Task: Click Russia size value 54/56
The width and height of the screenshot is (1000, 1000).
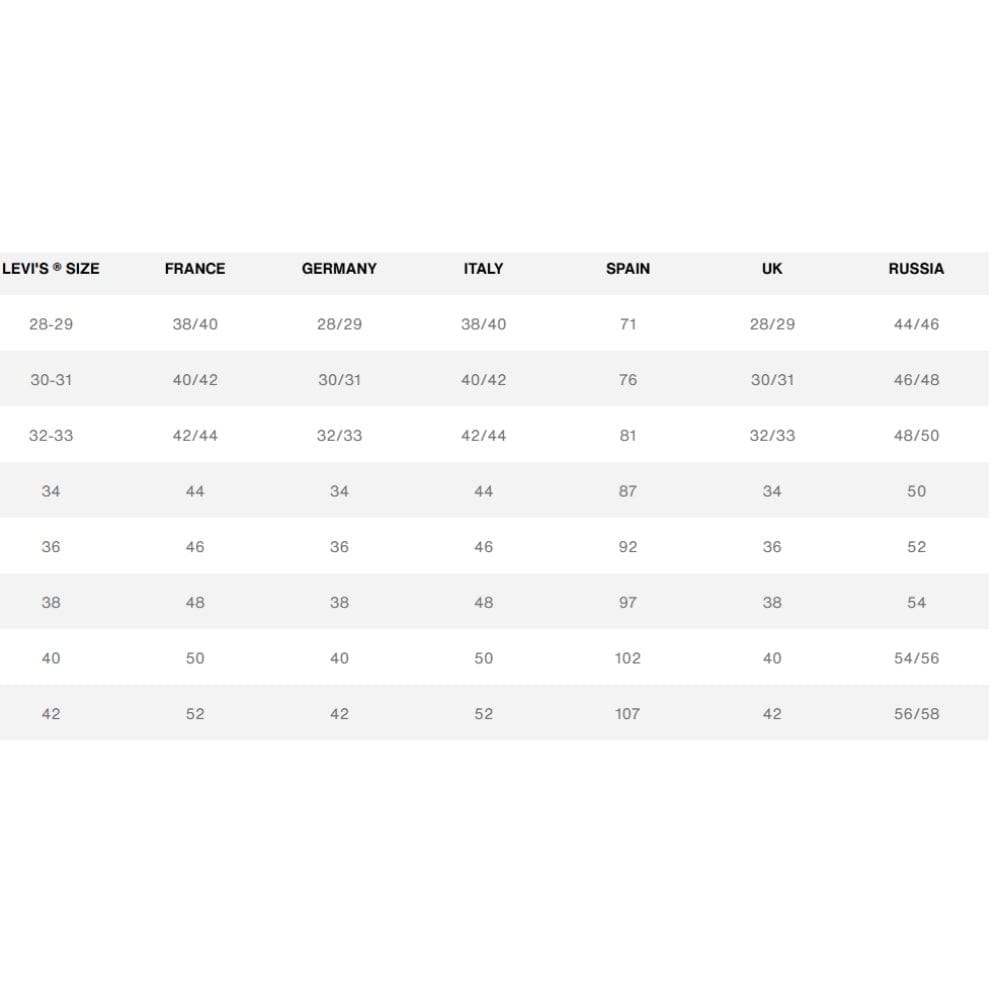Action: [x=916, y=658]
